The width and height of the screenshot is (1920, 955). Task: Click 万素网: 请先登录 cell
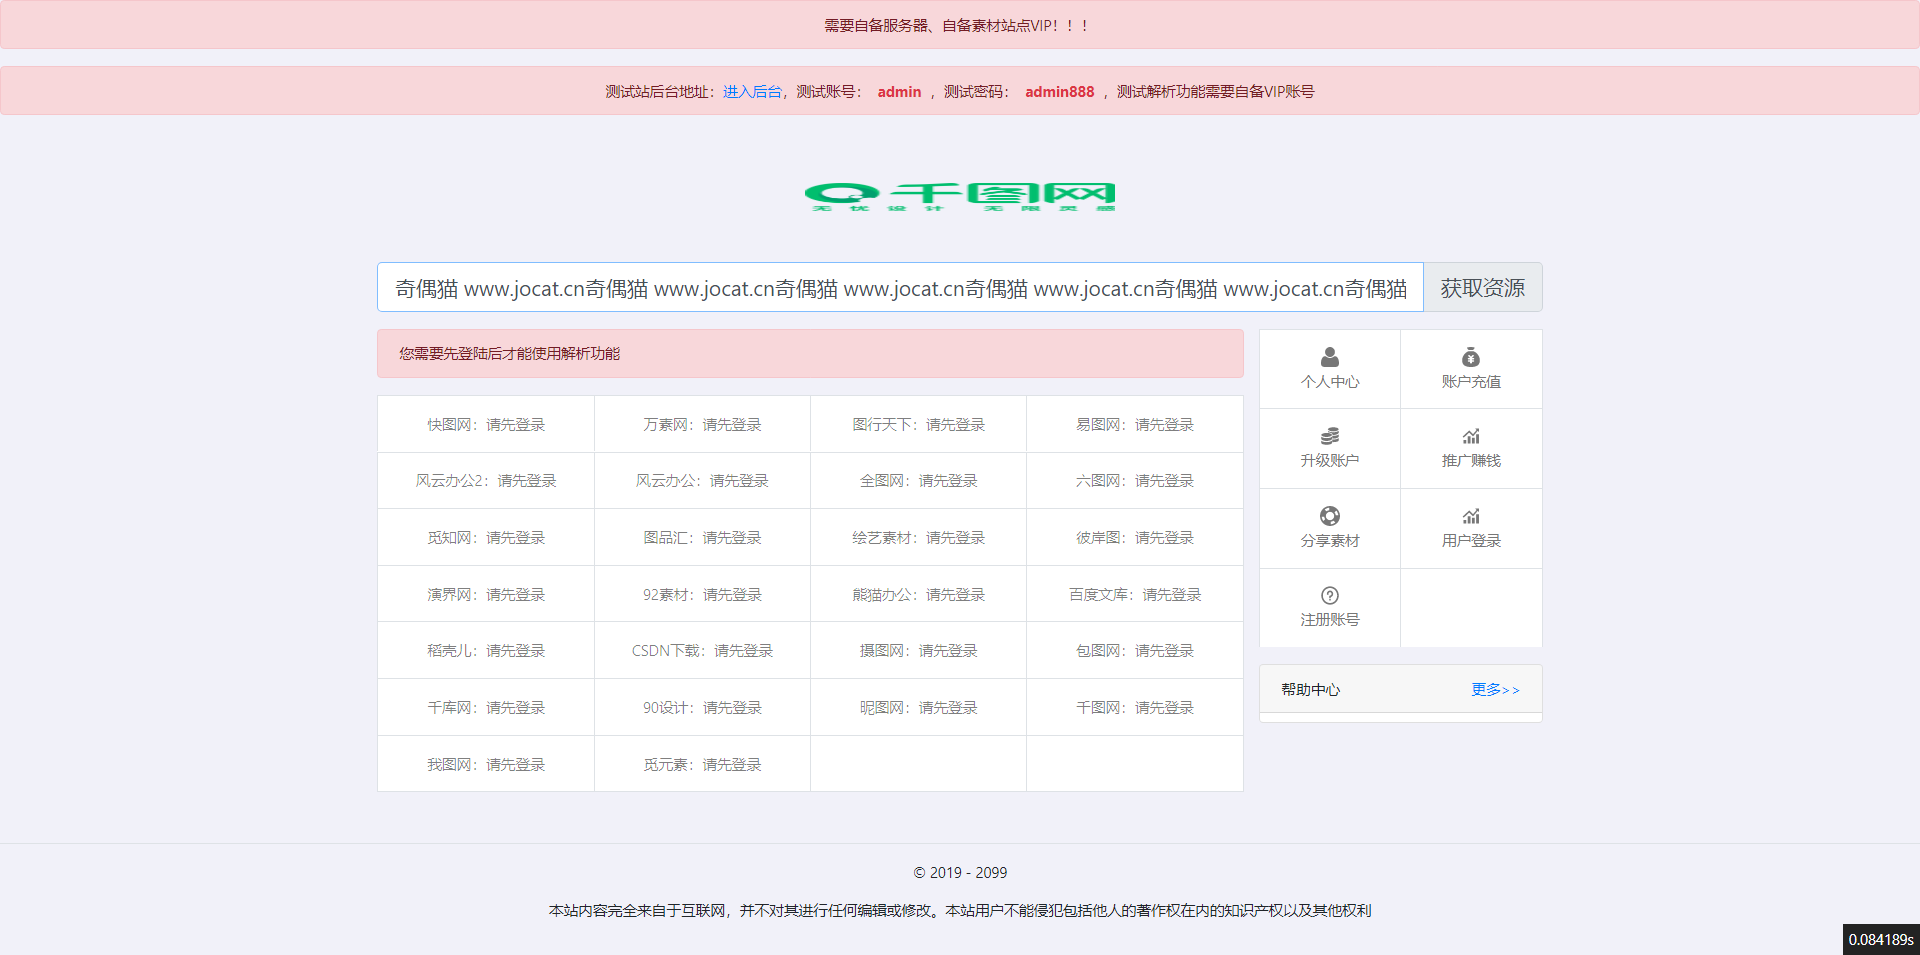click(x=702, y=425)
